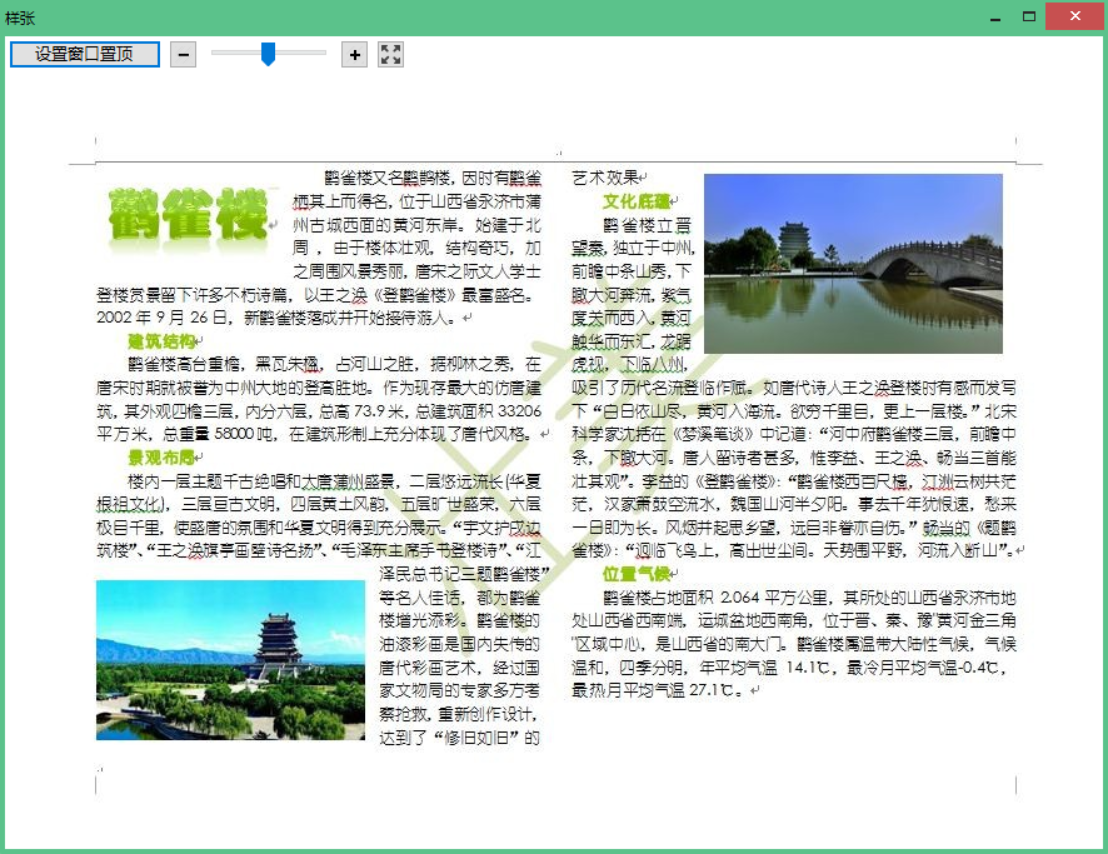Viewport: 1108px width, 854px height.
Task: Click the photo of the tower above trees
Action: pyautogui.click(x=231, y=660)
